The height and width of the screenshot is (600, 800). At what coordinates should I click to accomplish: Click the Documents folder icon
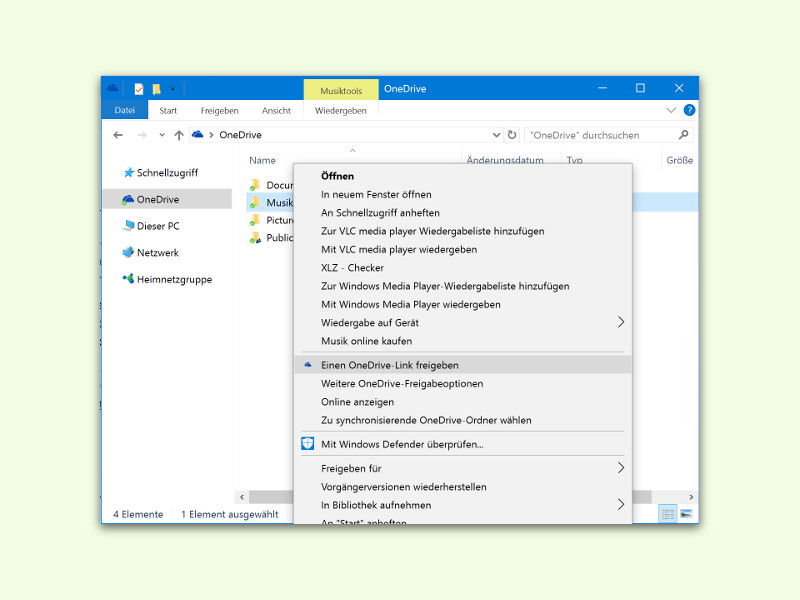coord(255,185)
